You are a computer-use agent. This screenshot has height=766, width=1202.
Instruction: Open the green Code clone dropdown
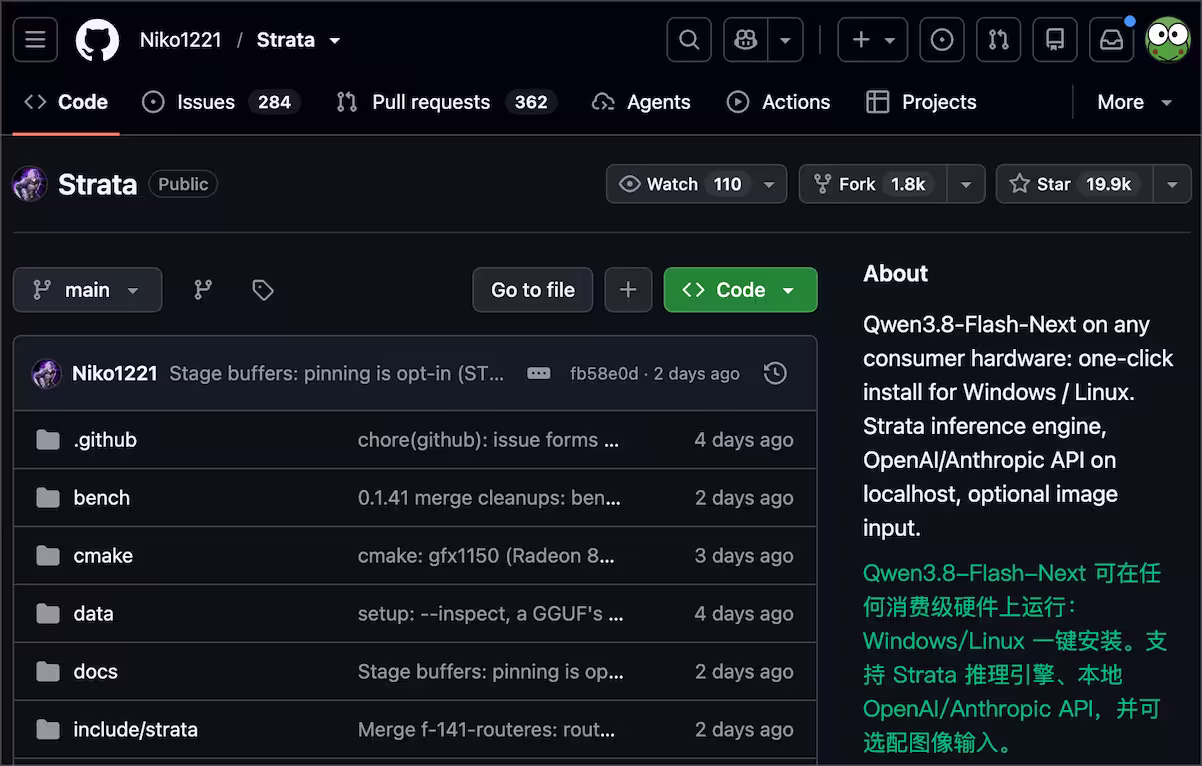(740, 290)
